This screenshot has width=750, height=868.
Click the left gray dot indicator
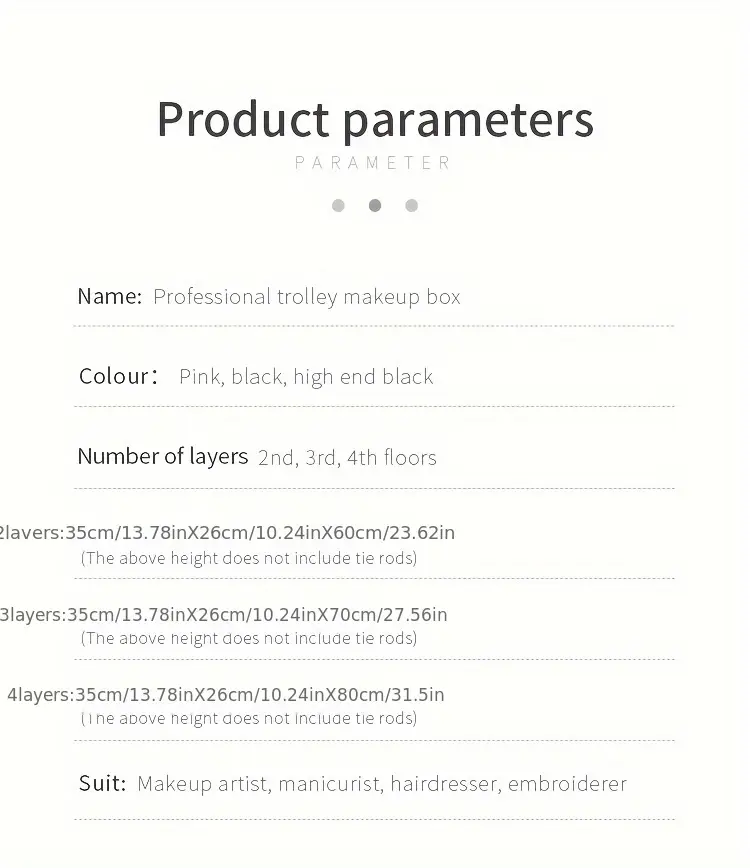(338, 205)
